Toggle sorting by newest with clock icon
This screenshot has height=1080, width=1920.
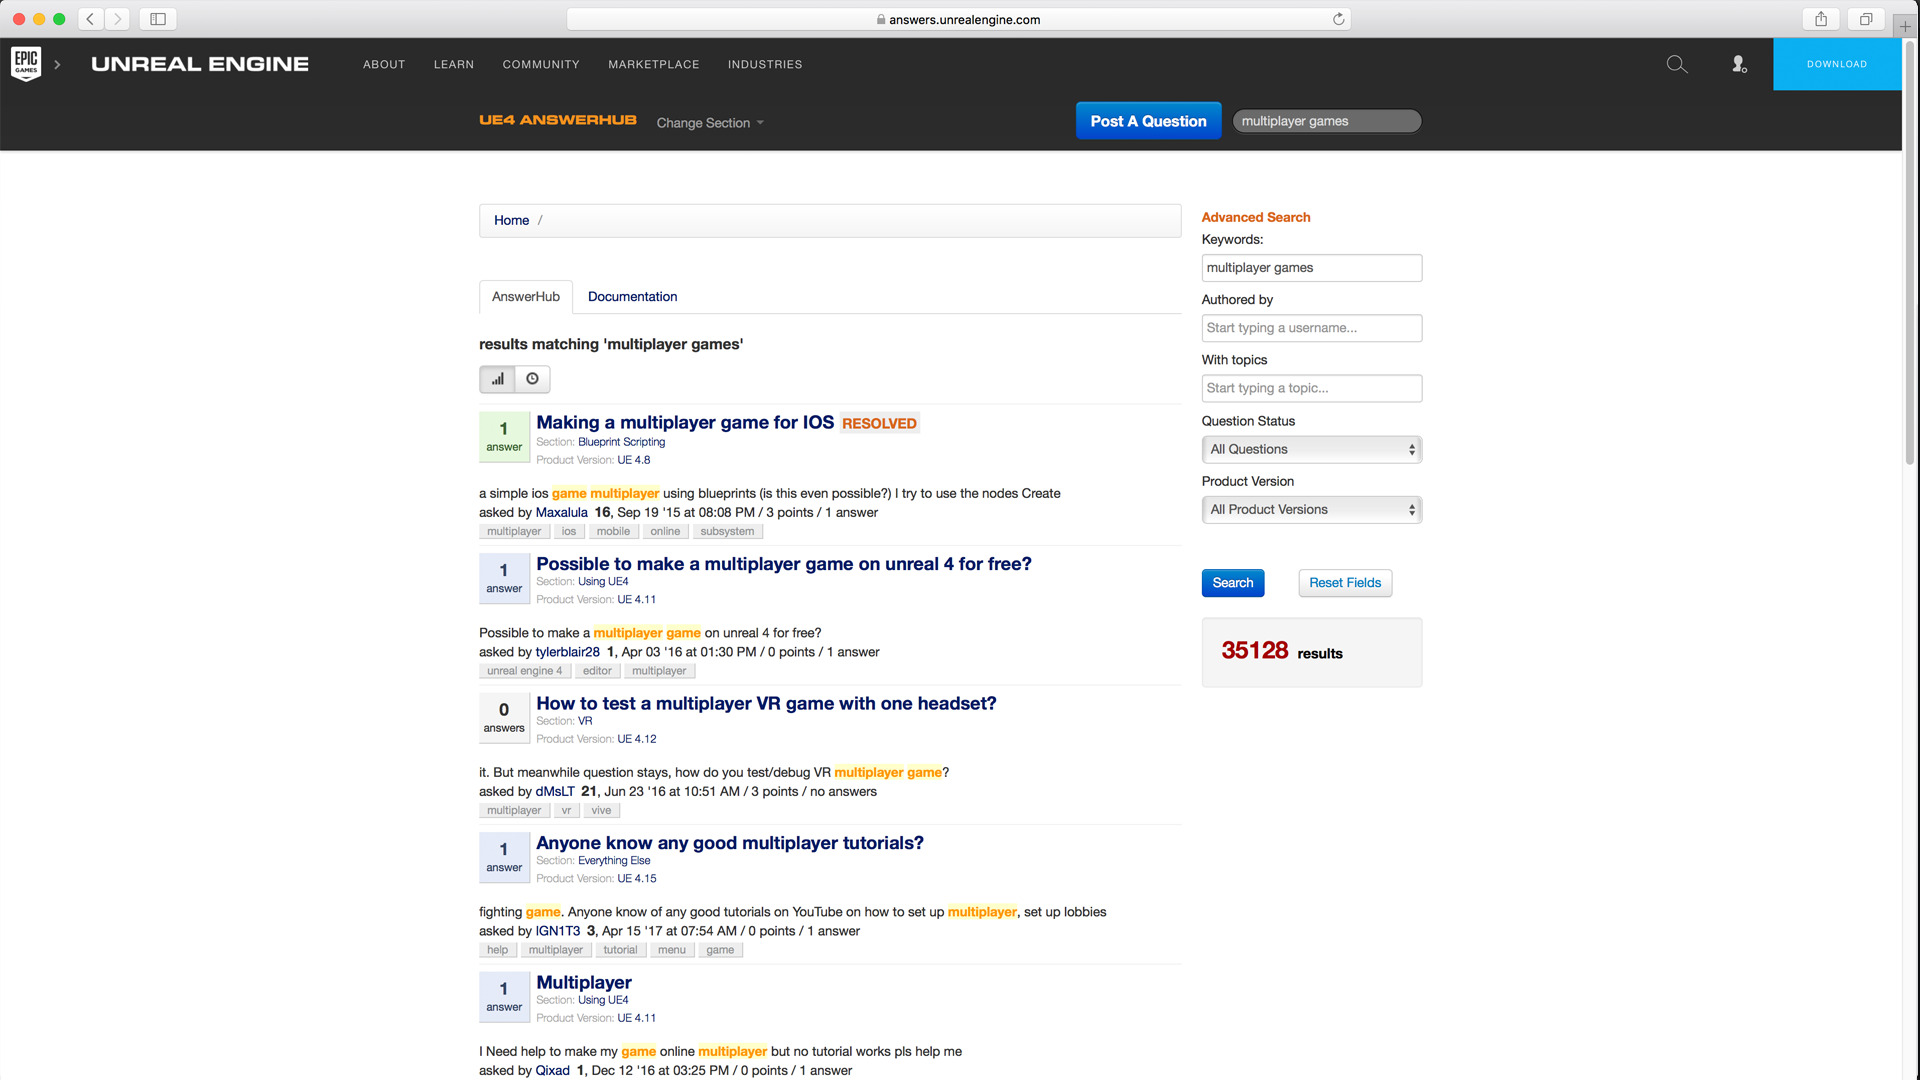[x=532, y=379]
